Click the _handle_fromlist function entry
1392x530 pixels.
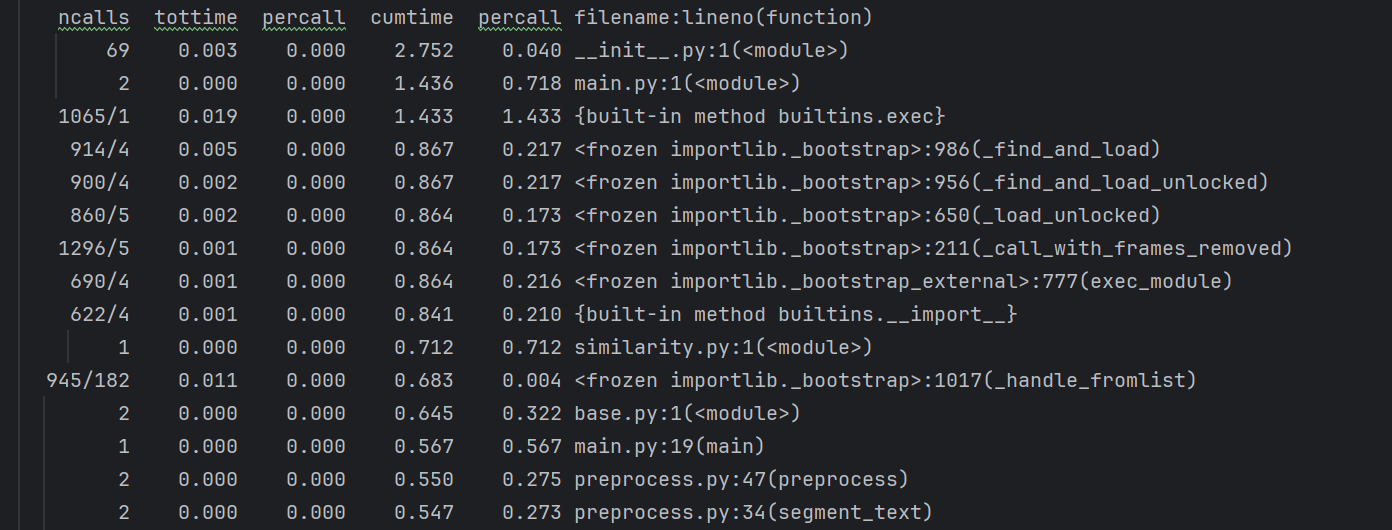[x=885, y=381]
